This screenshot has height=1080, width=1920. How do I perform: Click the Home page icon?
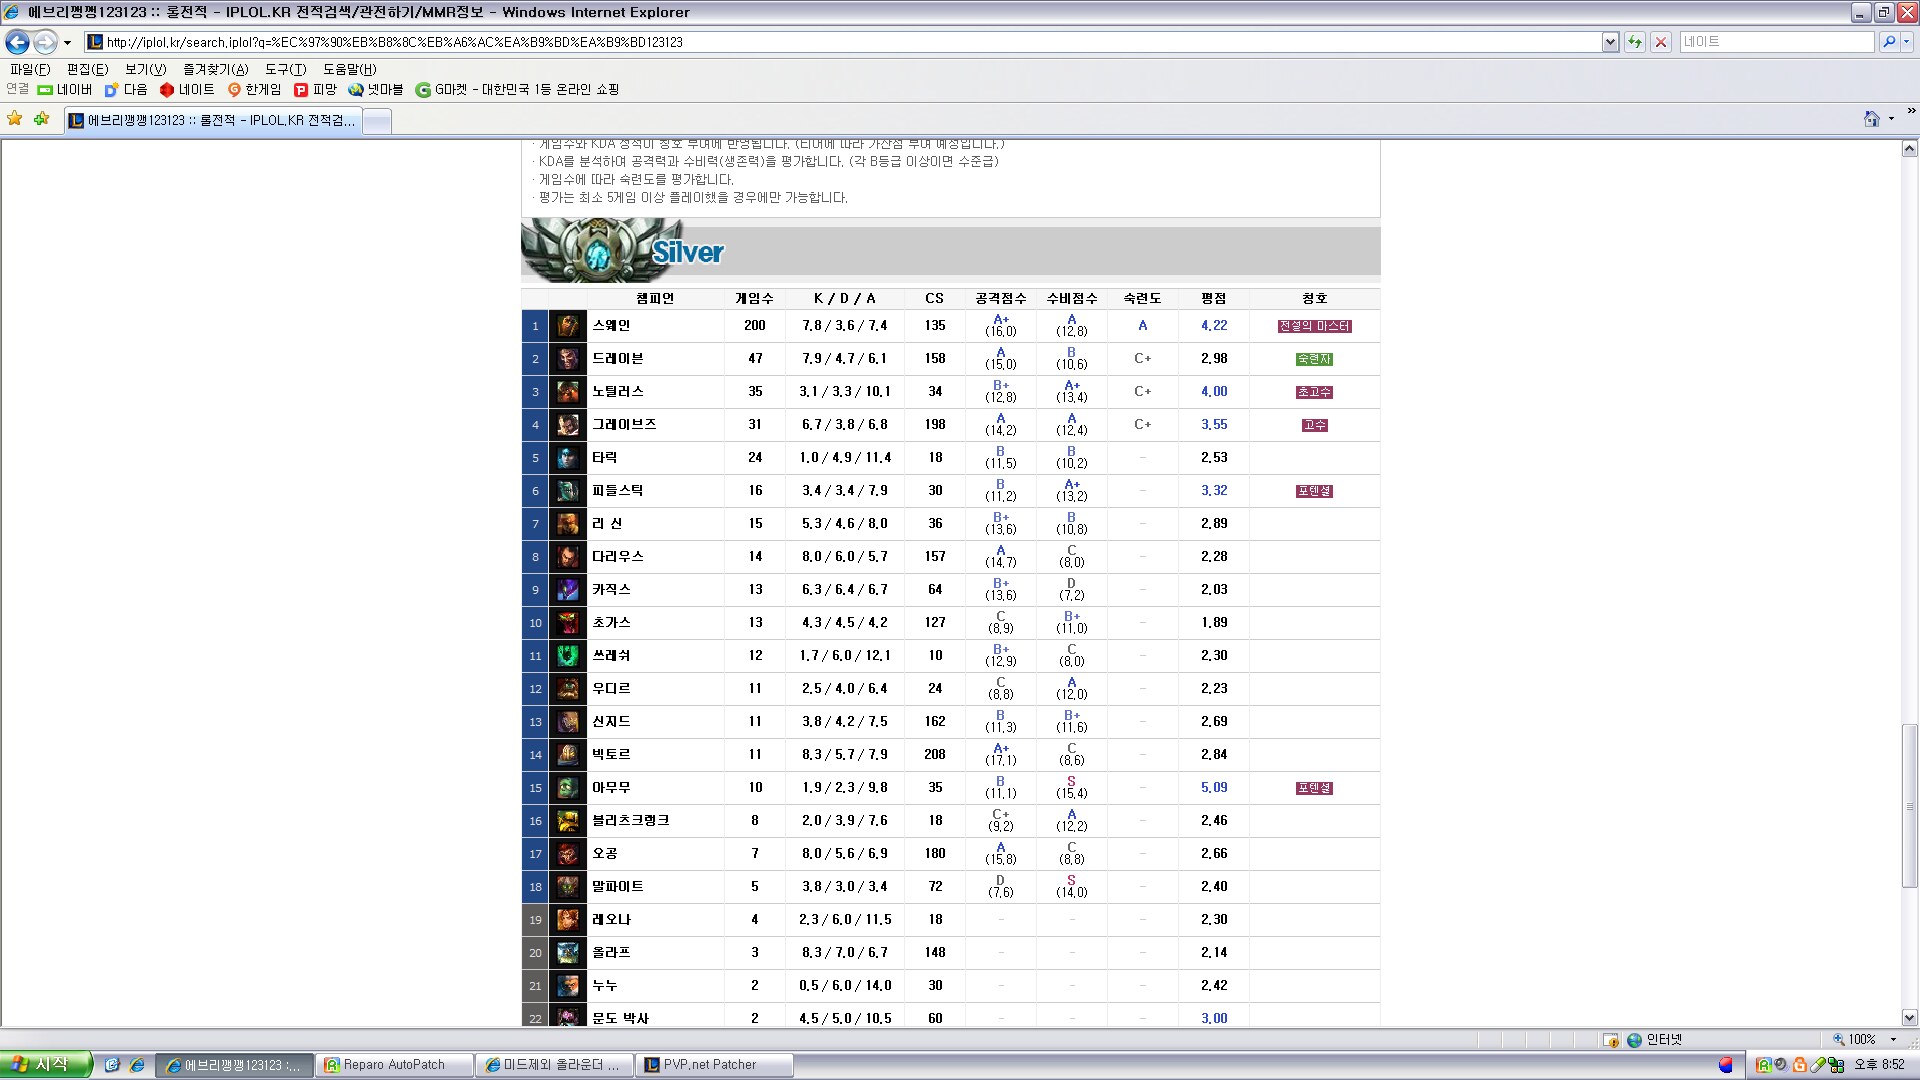(x=1871, y=119)
